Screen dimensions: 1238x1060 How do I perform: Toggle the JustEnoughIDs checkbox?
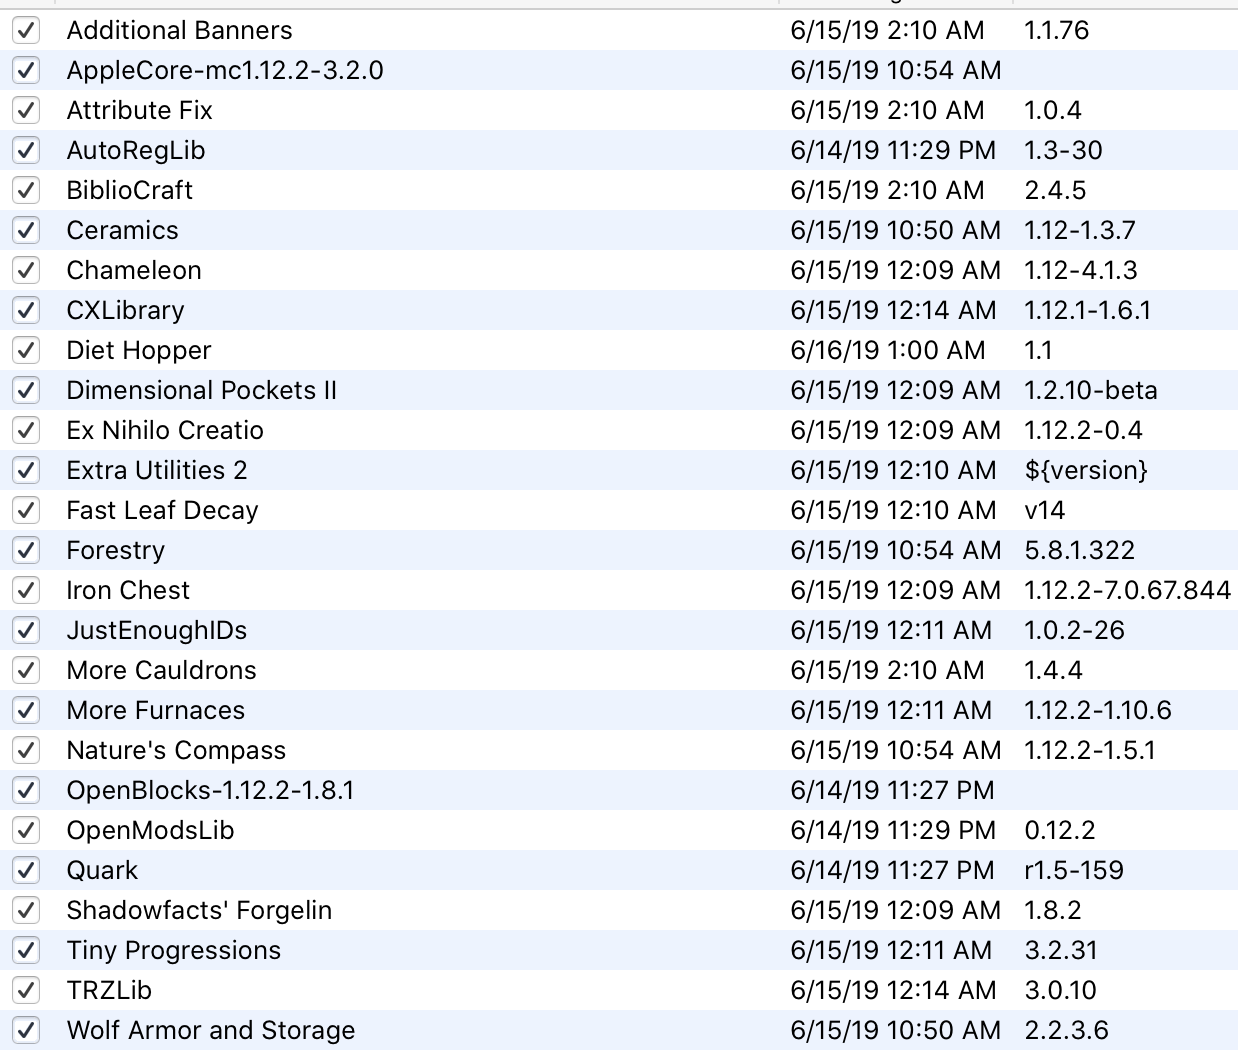click(x=26, y=630)
